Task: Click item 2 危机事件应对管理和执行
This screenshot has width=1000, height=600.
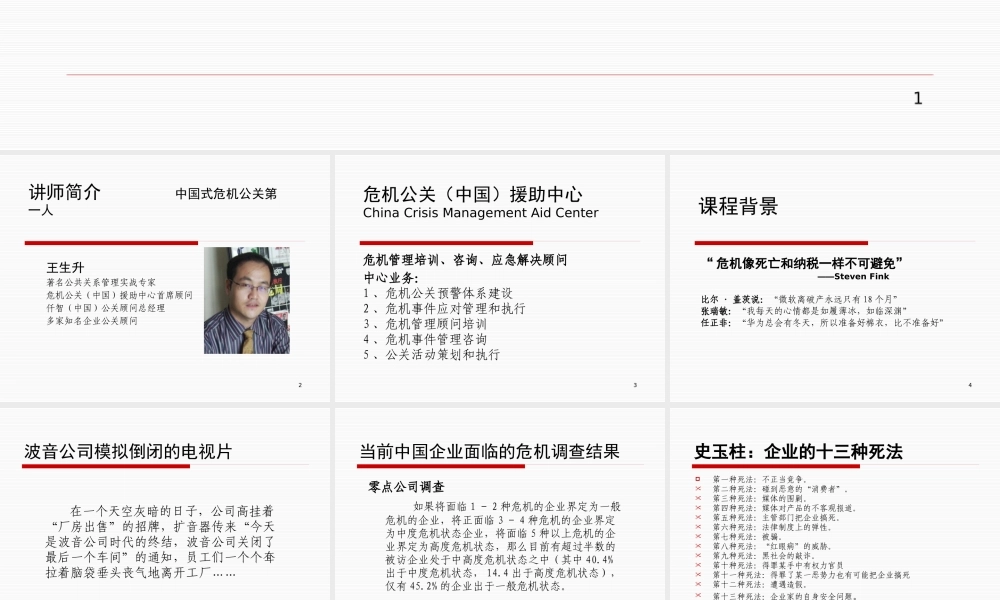Action: pos(444,309)
